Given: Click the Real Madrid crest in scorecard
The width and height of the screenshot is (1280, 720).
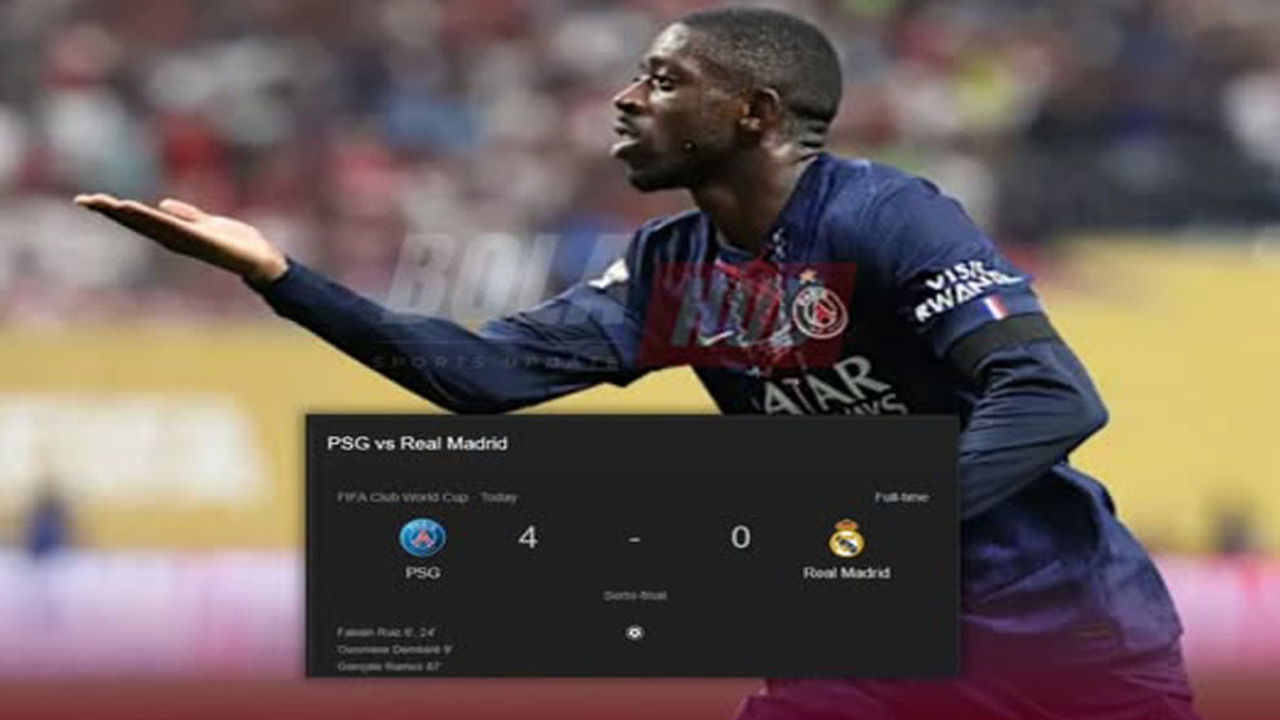Looking at the screenshot, I should tap(846, 538).
